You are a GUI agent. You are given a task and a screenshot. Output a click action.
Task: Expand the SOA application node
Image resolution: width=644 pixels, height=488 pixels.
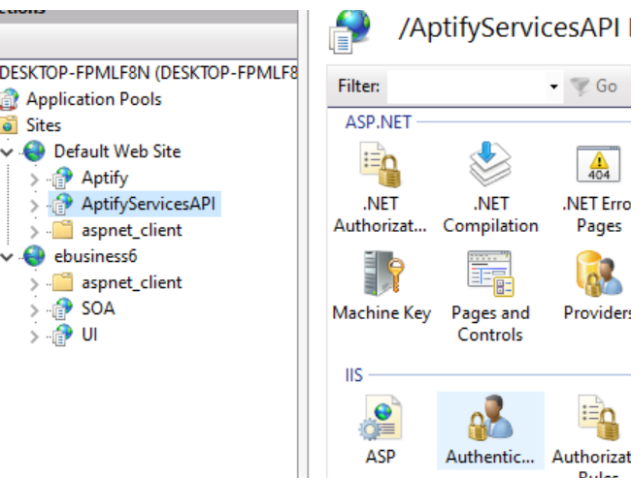tap(34, 311)
